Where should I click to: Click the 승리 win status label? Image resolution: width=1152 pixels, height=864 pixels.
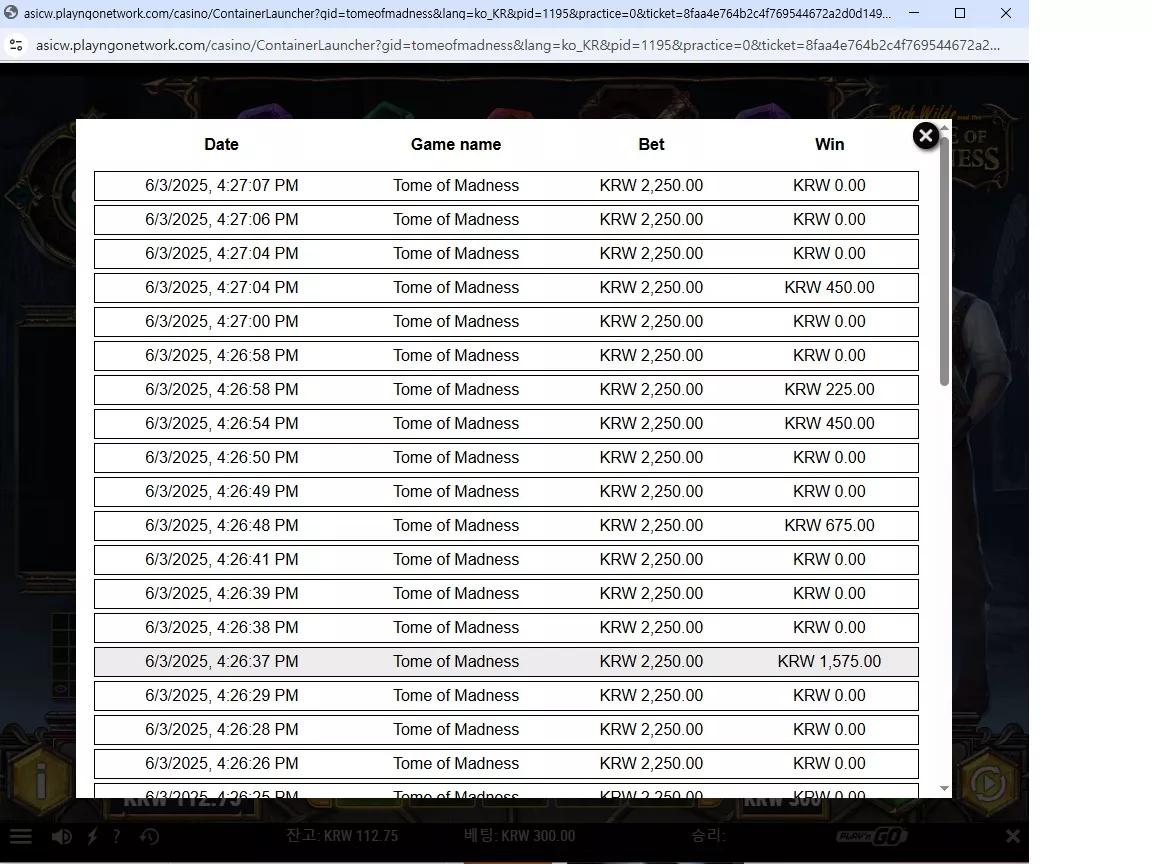pos(708,836)
